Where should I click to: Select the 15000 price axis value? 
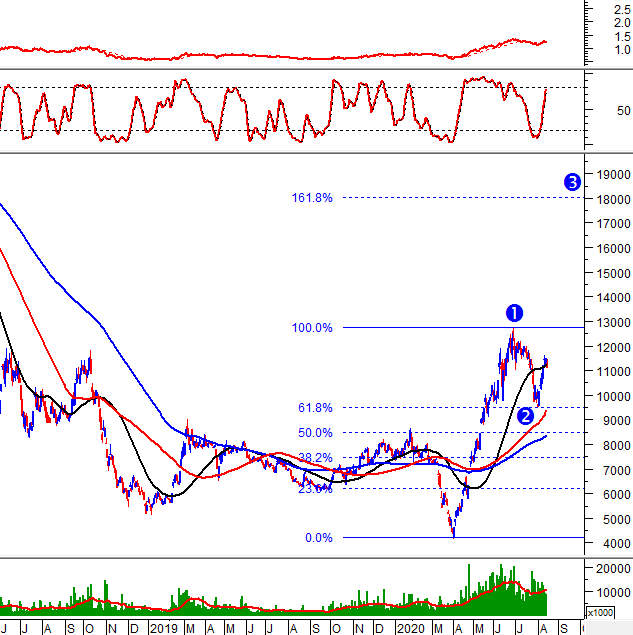click(613, 274)
